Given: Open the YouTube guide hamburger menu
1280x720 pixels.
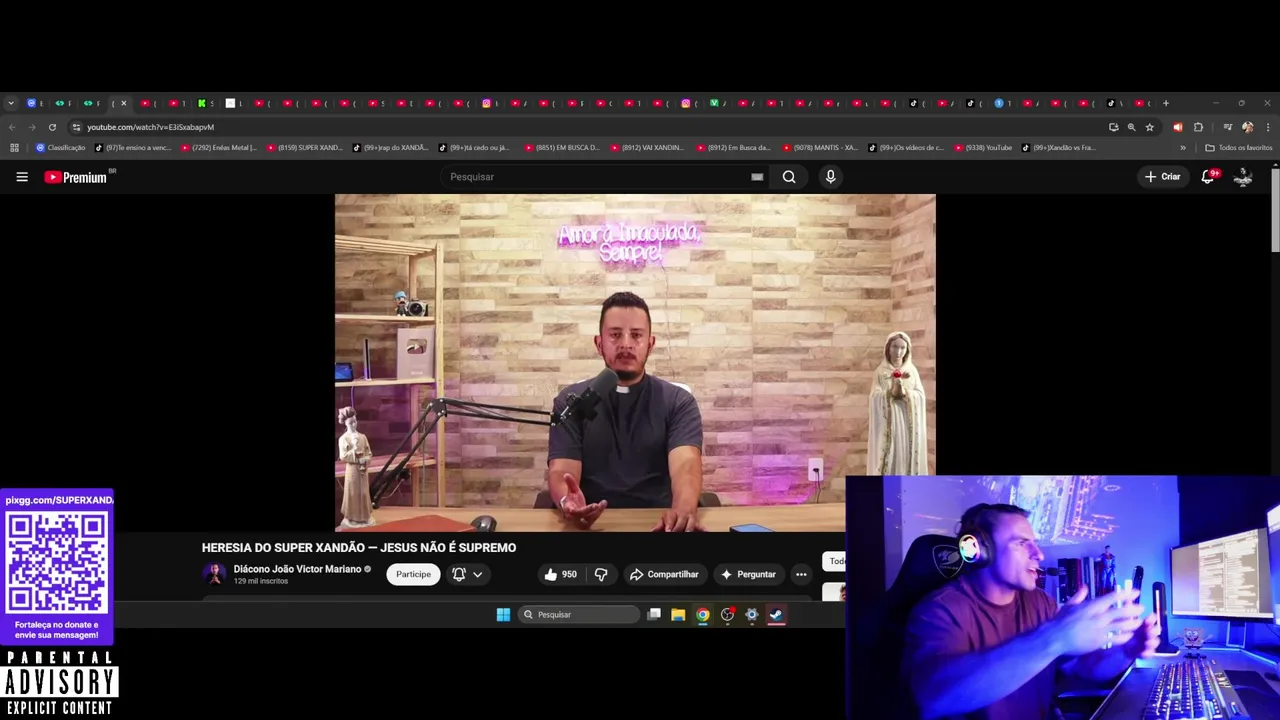Looking at the screenshot, I should click(22, 177).
